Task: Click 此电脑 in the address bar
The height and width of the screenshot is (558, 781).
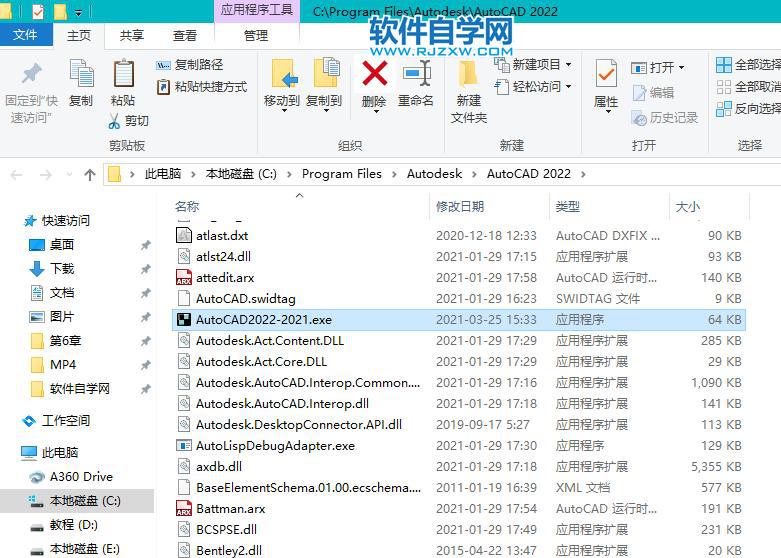Action: (x=163, y=174)
